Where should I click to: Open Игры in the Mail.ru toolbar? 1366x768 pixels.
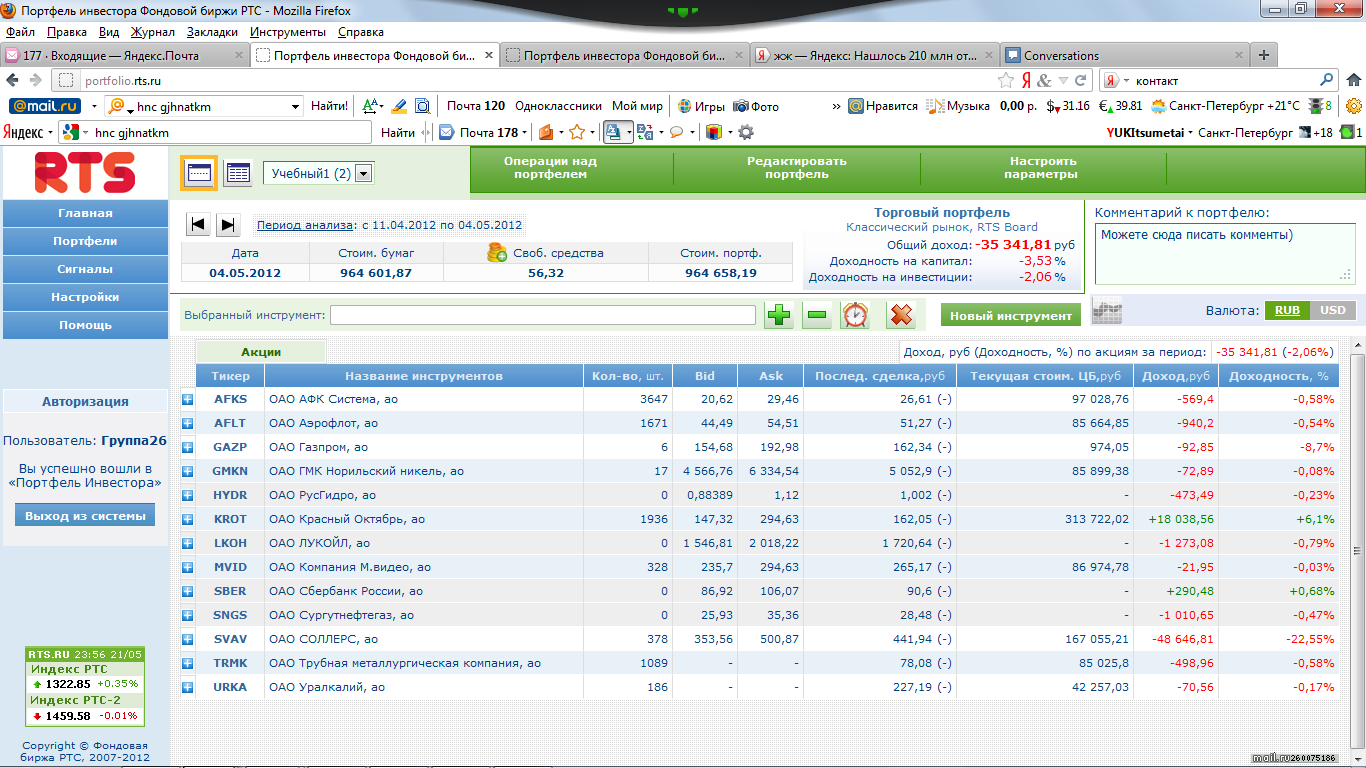click(x=701, y=106)
